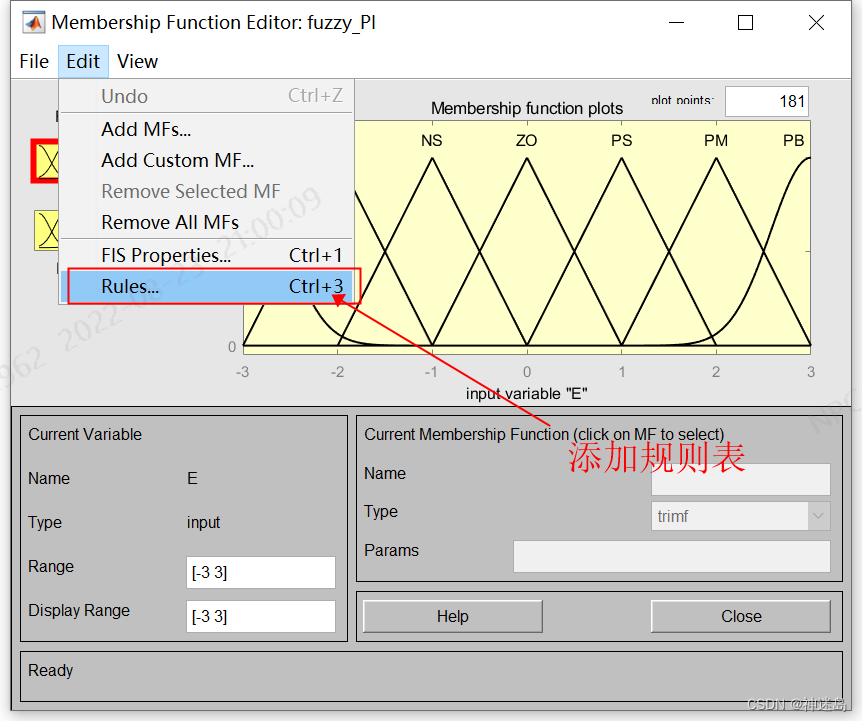Click the MATLAB logo icon in title bar

[34, 23]
